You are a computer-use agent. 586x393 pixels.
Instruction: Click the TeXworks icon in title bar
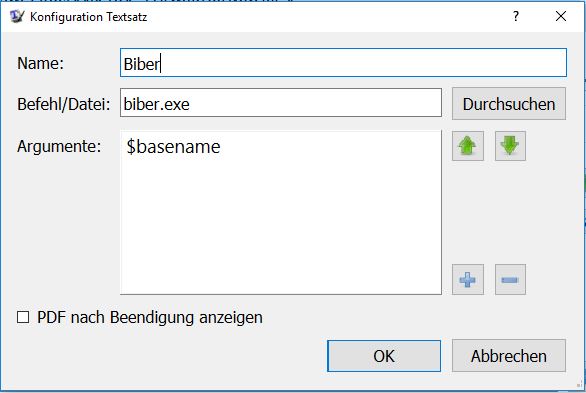tap(17, 16)
